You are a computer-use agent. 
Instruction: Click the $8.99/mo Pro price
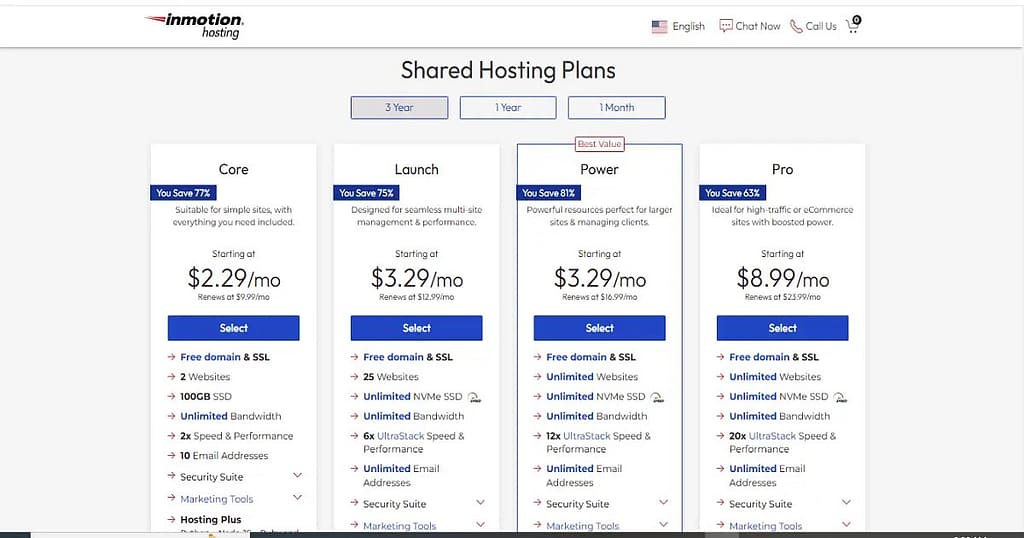(x=782, y=279)
